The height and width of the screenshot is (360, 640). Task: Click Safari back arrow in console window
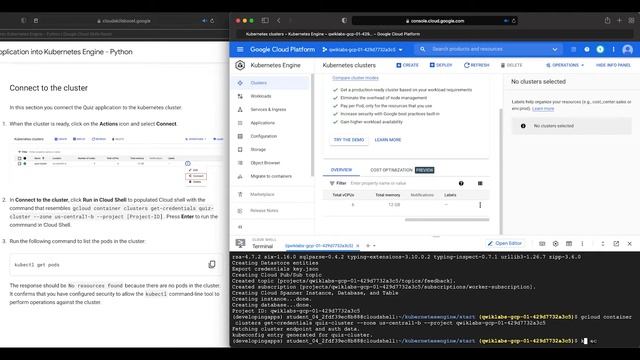coord(279,20)
